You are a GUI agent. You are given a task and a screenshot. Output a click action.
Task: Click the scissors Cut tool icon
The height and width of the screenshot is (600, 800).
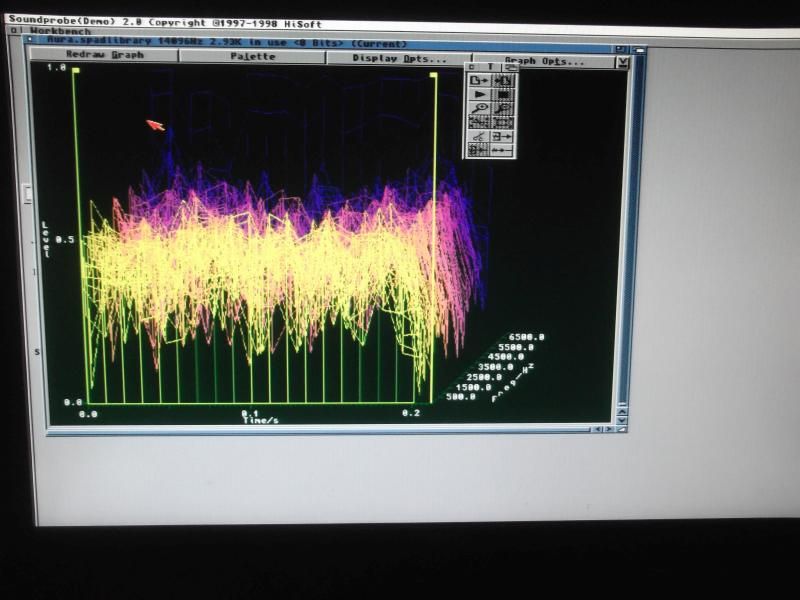(x=478, y=136)
